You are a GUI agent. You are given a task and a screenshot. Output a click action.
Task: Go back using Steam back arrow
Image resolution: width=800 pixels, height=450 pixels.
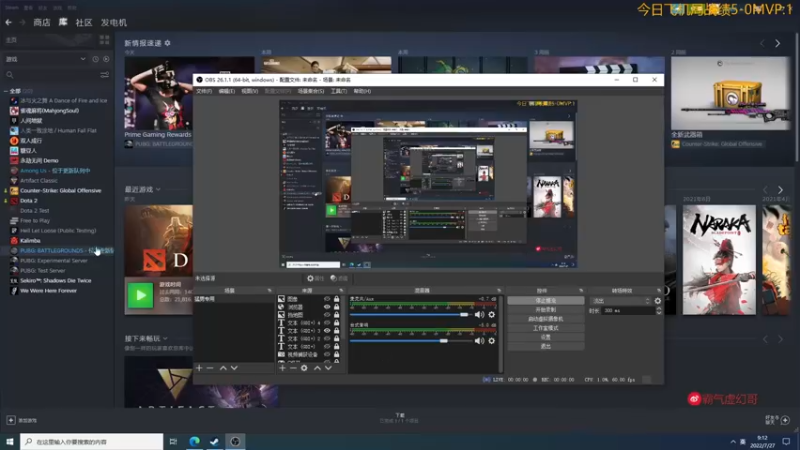(x=9, y=22)
